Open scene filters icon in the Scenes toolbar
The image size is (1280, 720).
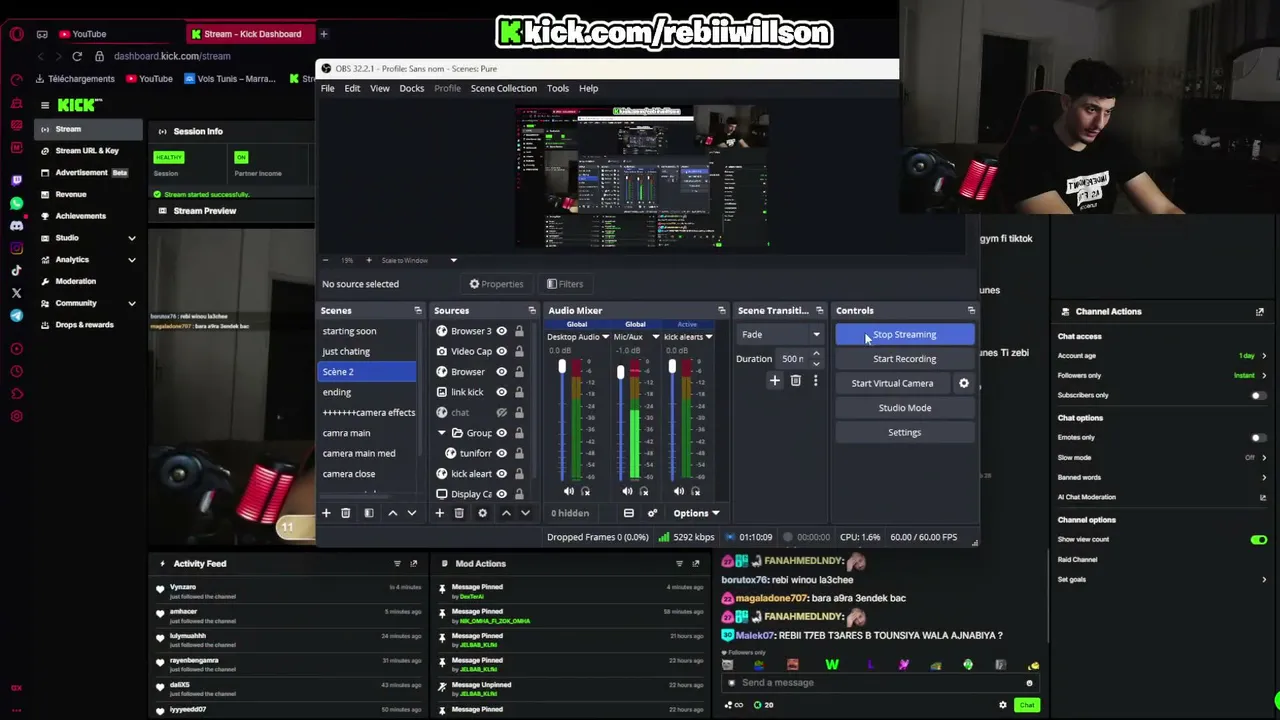(368, 513)
